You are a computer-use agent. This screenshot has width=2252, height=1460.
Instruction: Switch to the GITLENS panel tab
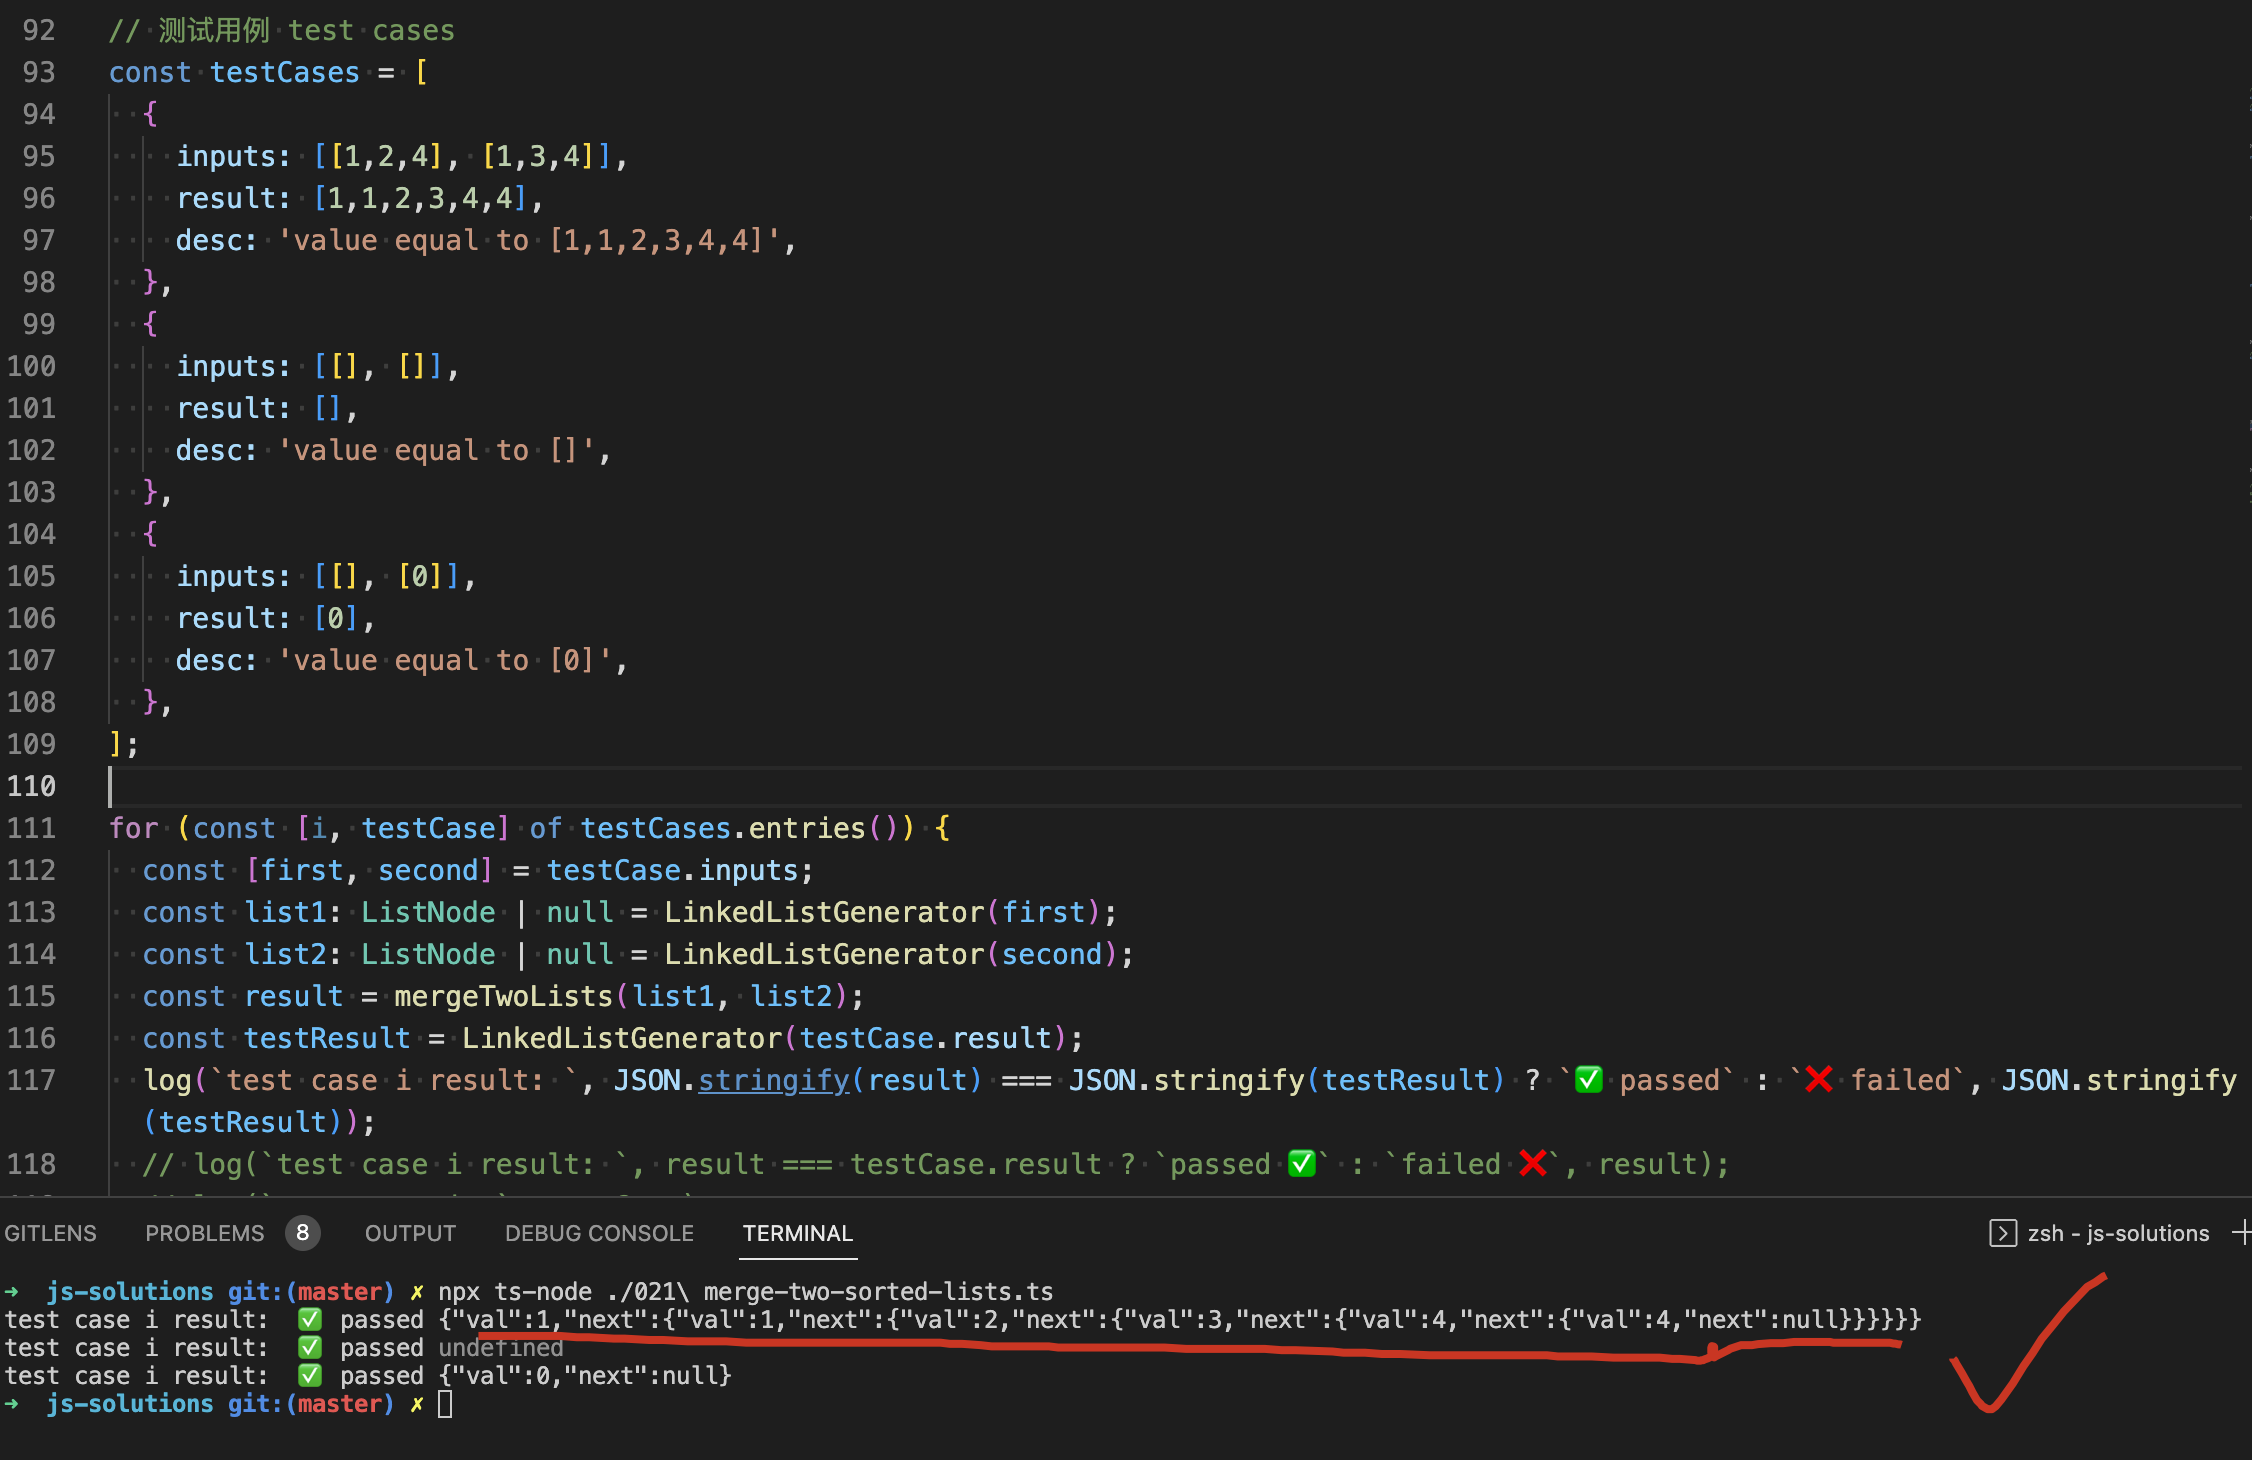(50, 1233)
